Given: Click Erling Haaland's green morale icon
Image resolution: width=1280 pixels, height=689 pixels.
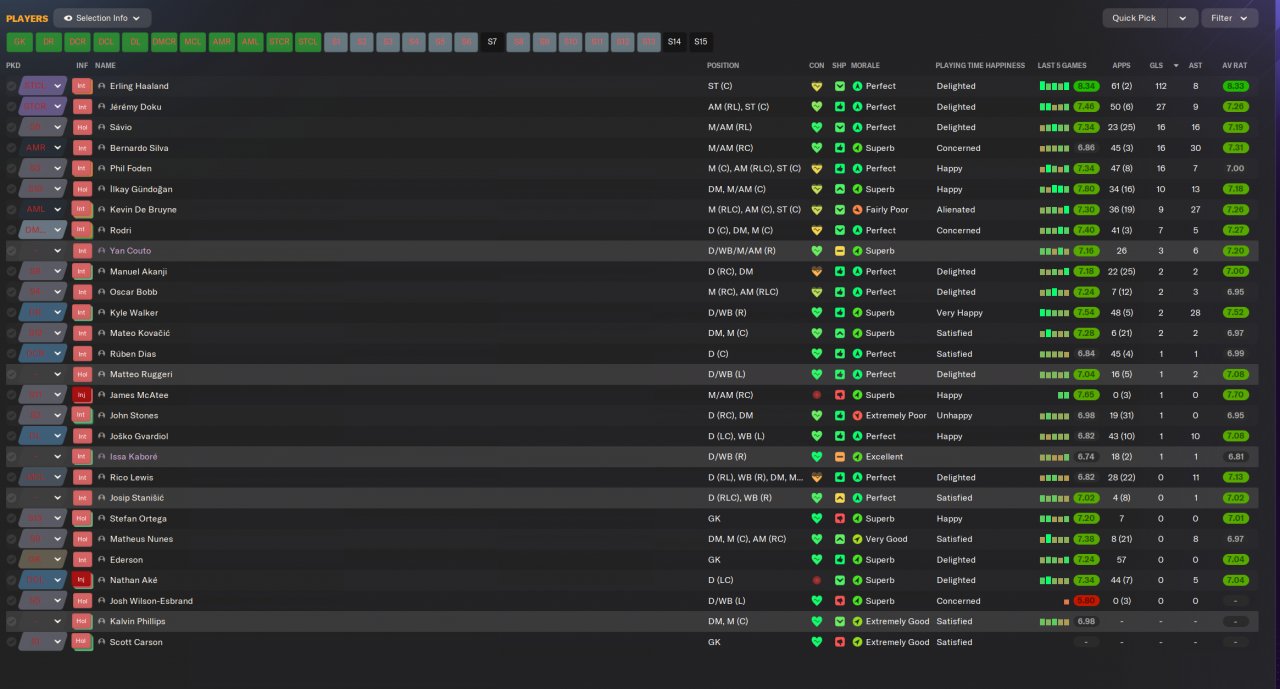Looking at the screenshot, I should 857,86.
